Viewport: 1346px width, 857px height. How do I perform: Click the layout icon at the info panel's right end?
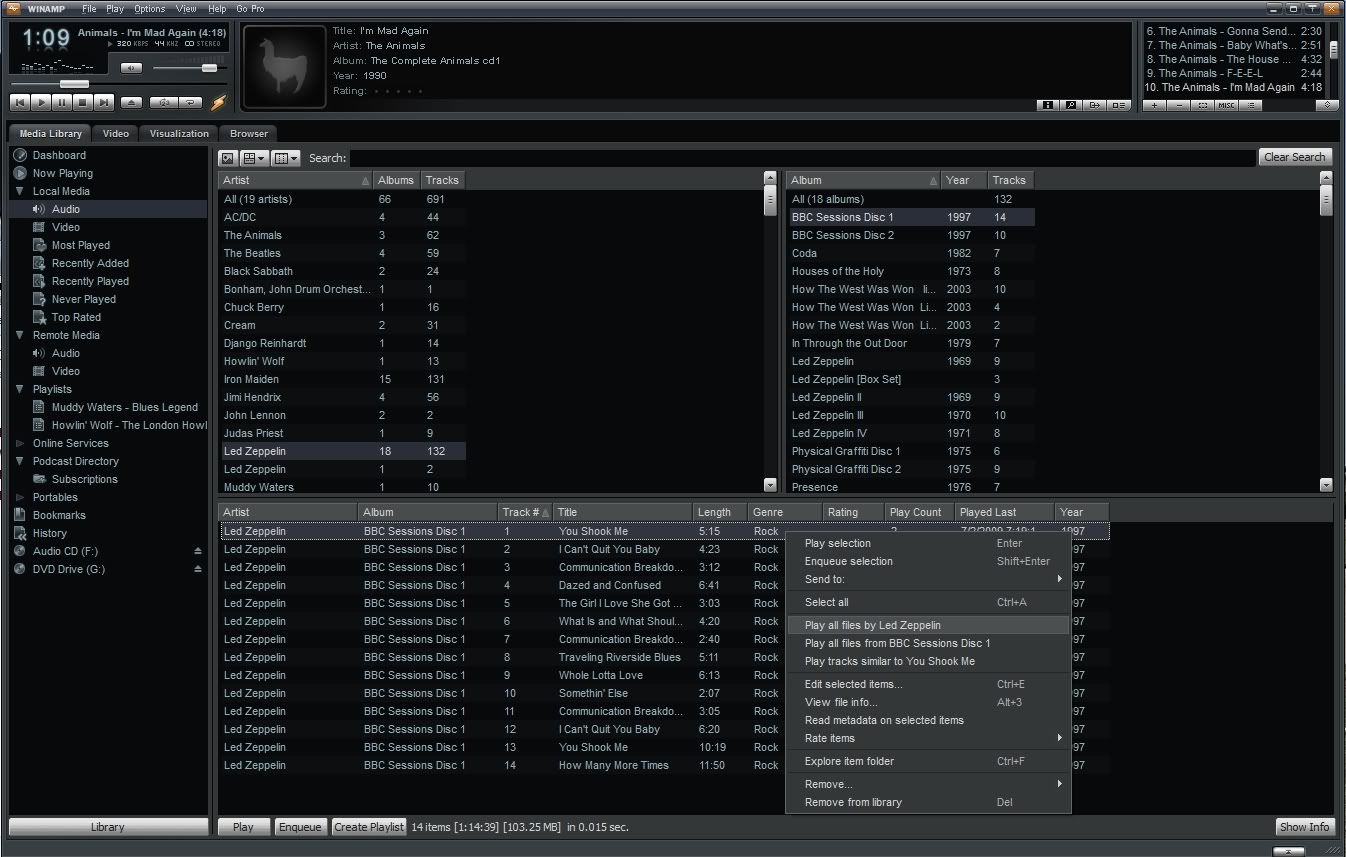1119,104
